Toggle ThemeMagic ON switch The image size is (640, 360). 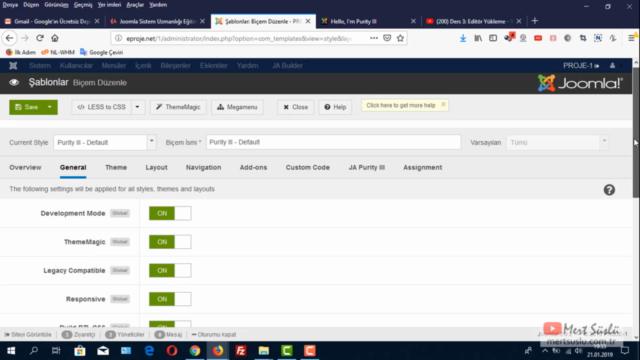[170, 242]
